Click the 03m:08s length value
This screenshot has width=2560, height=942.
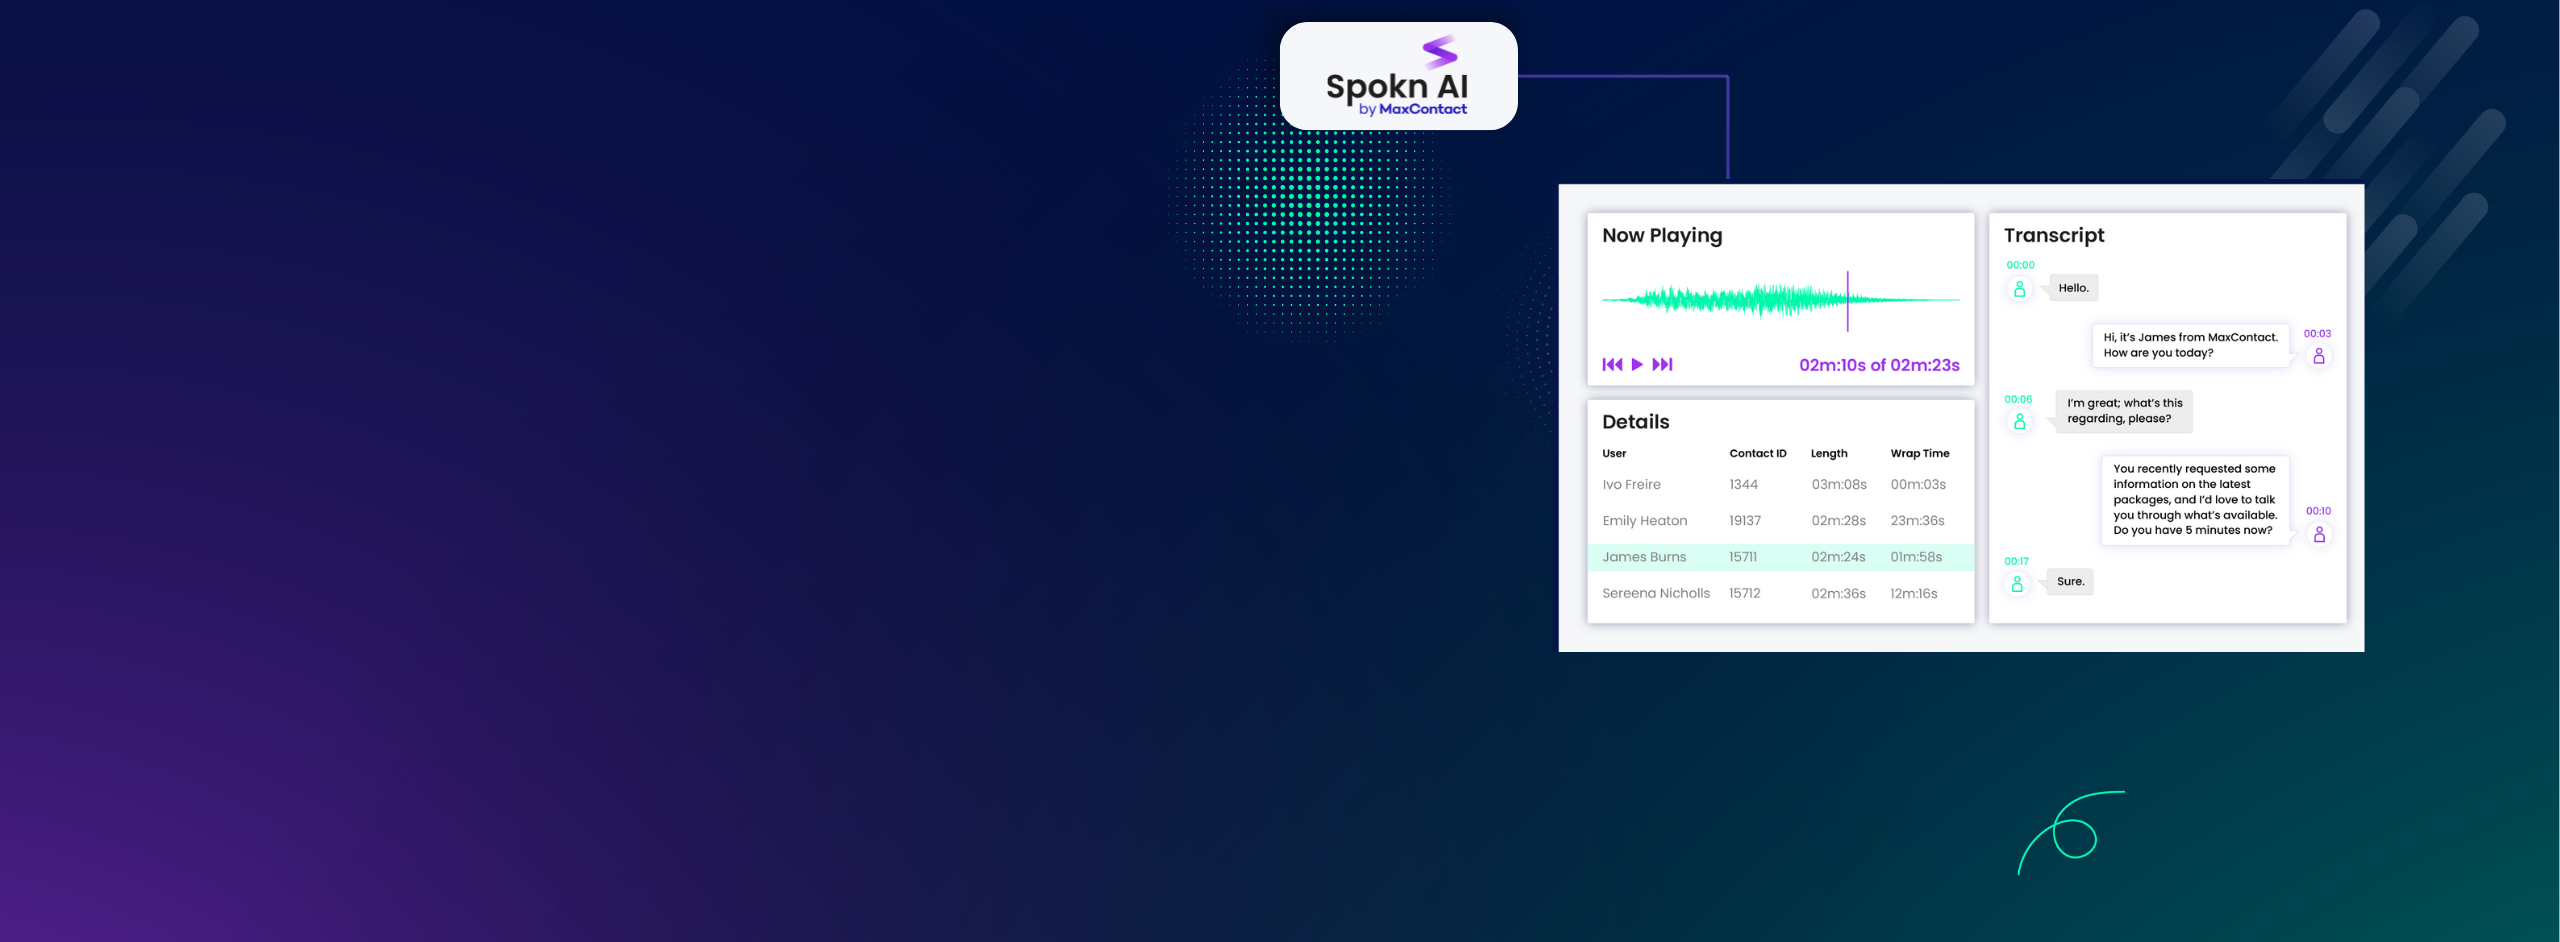1839,484
